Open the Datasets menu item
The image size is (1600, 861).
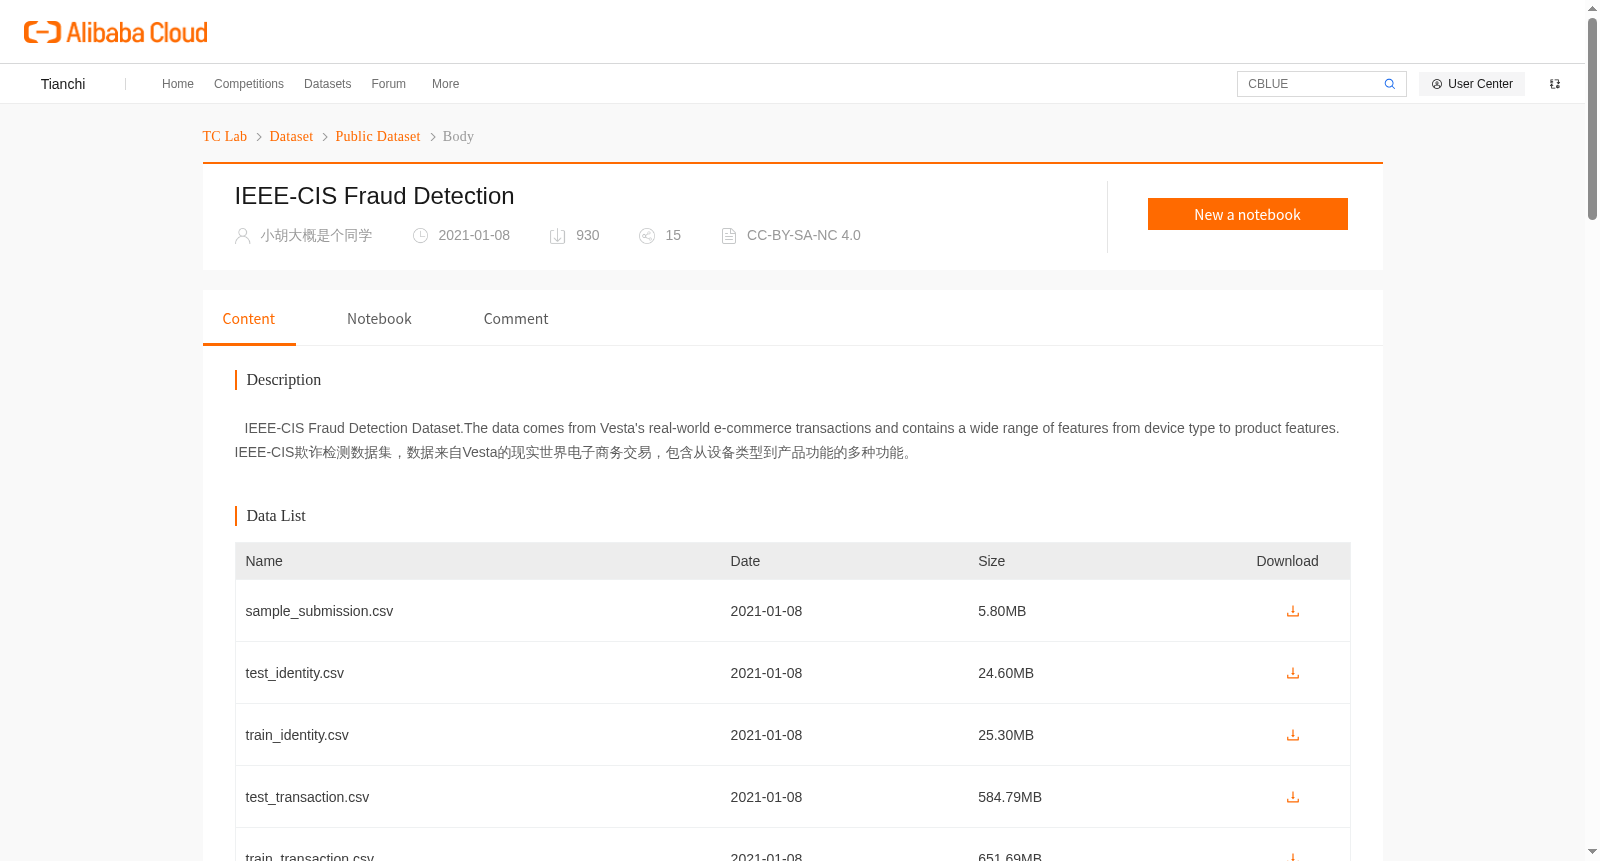point(328,84)
